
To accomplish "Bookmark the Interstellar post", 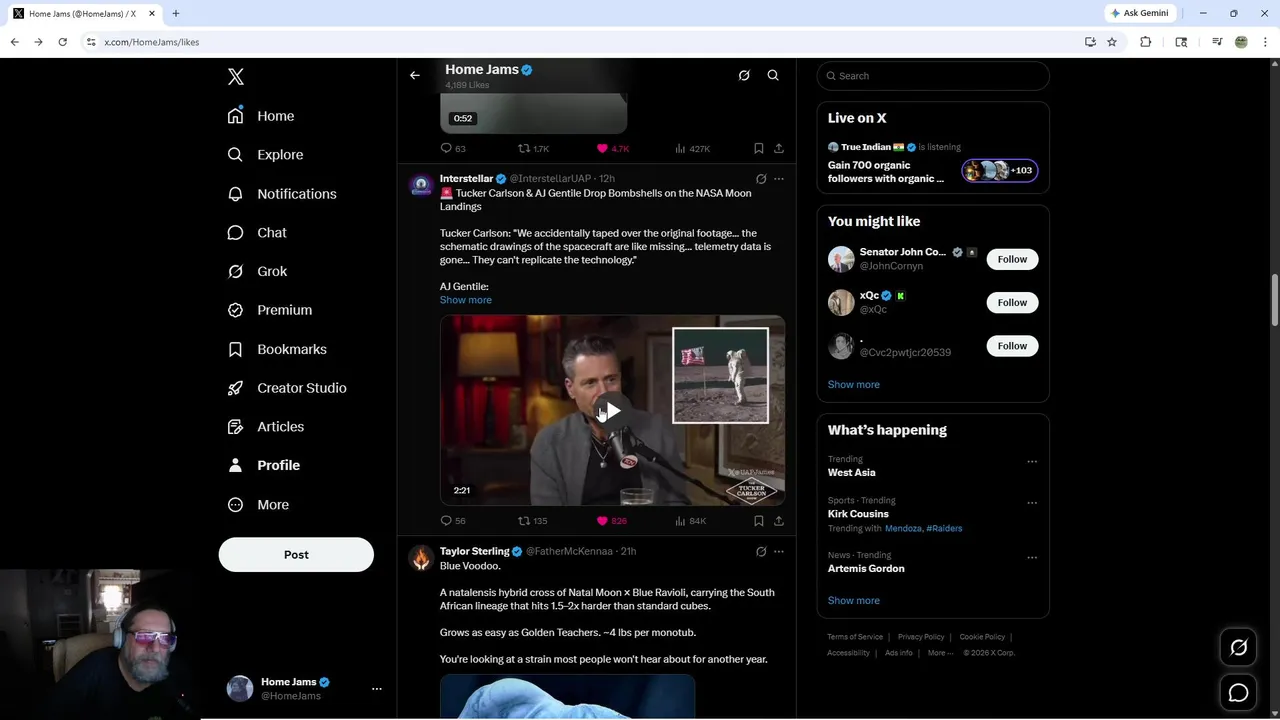I will pos(759,521).
